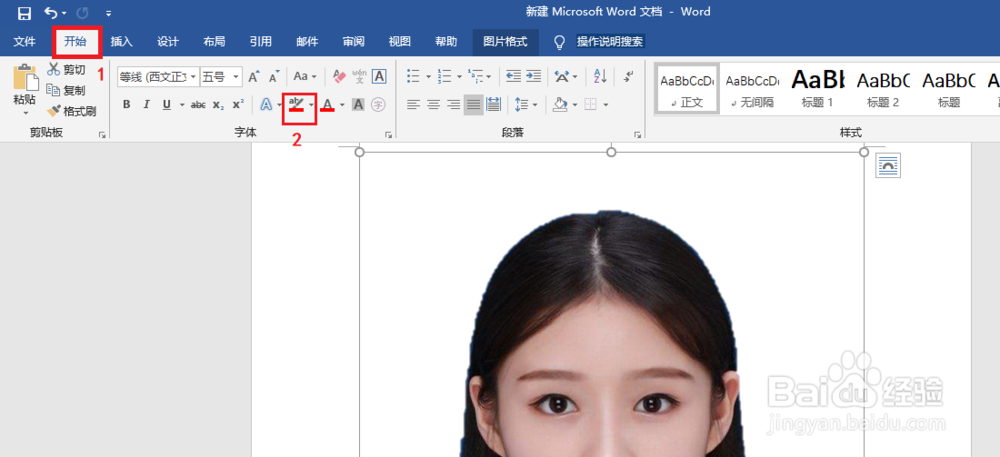Open the Undo history dropdown arrow

coord(64,13)
